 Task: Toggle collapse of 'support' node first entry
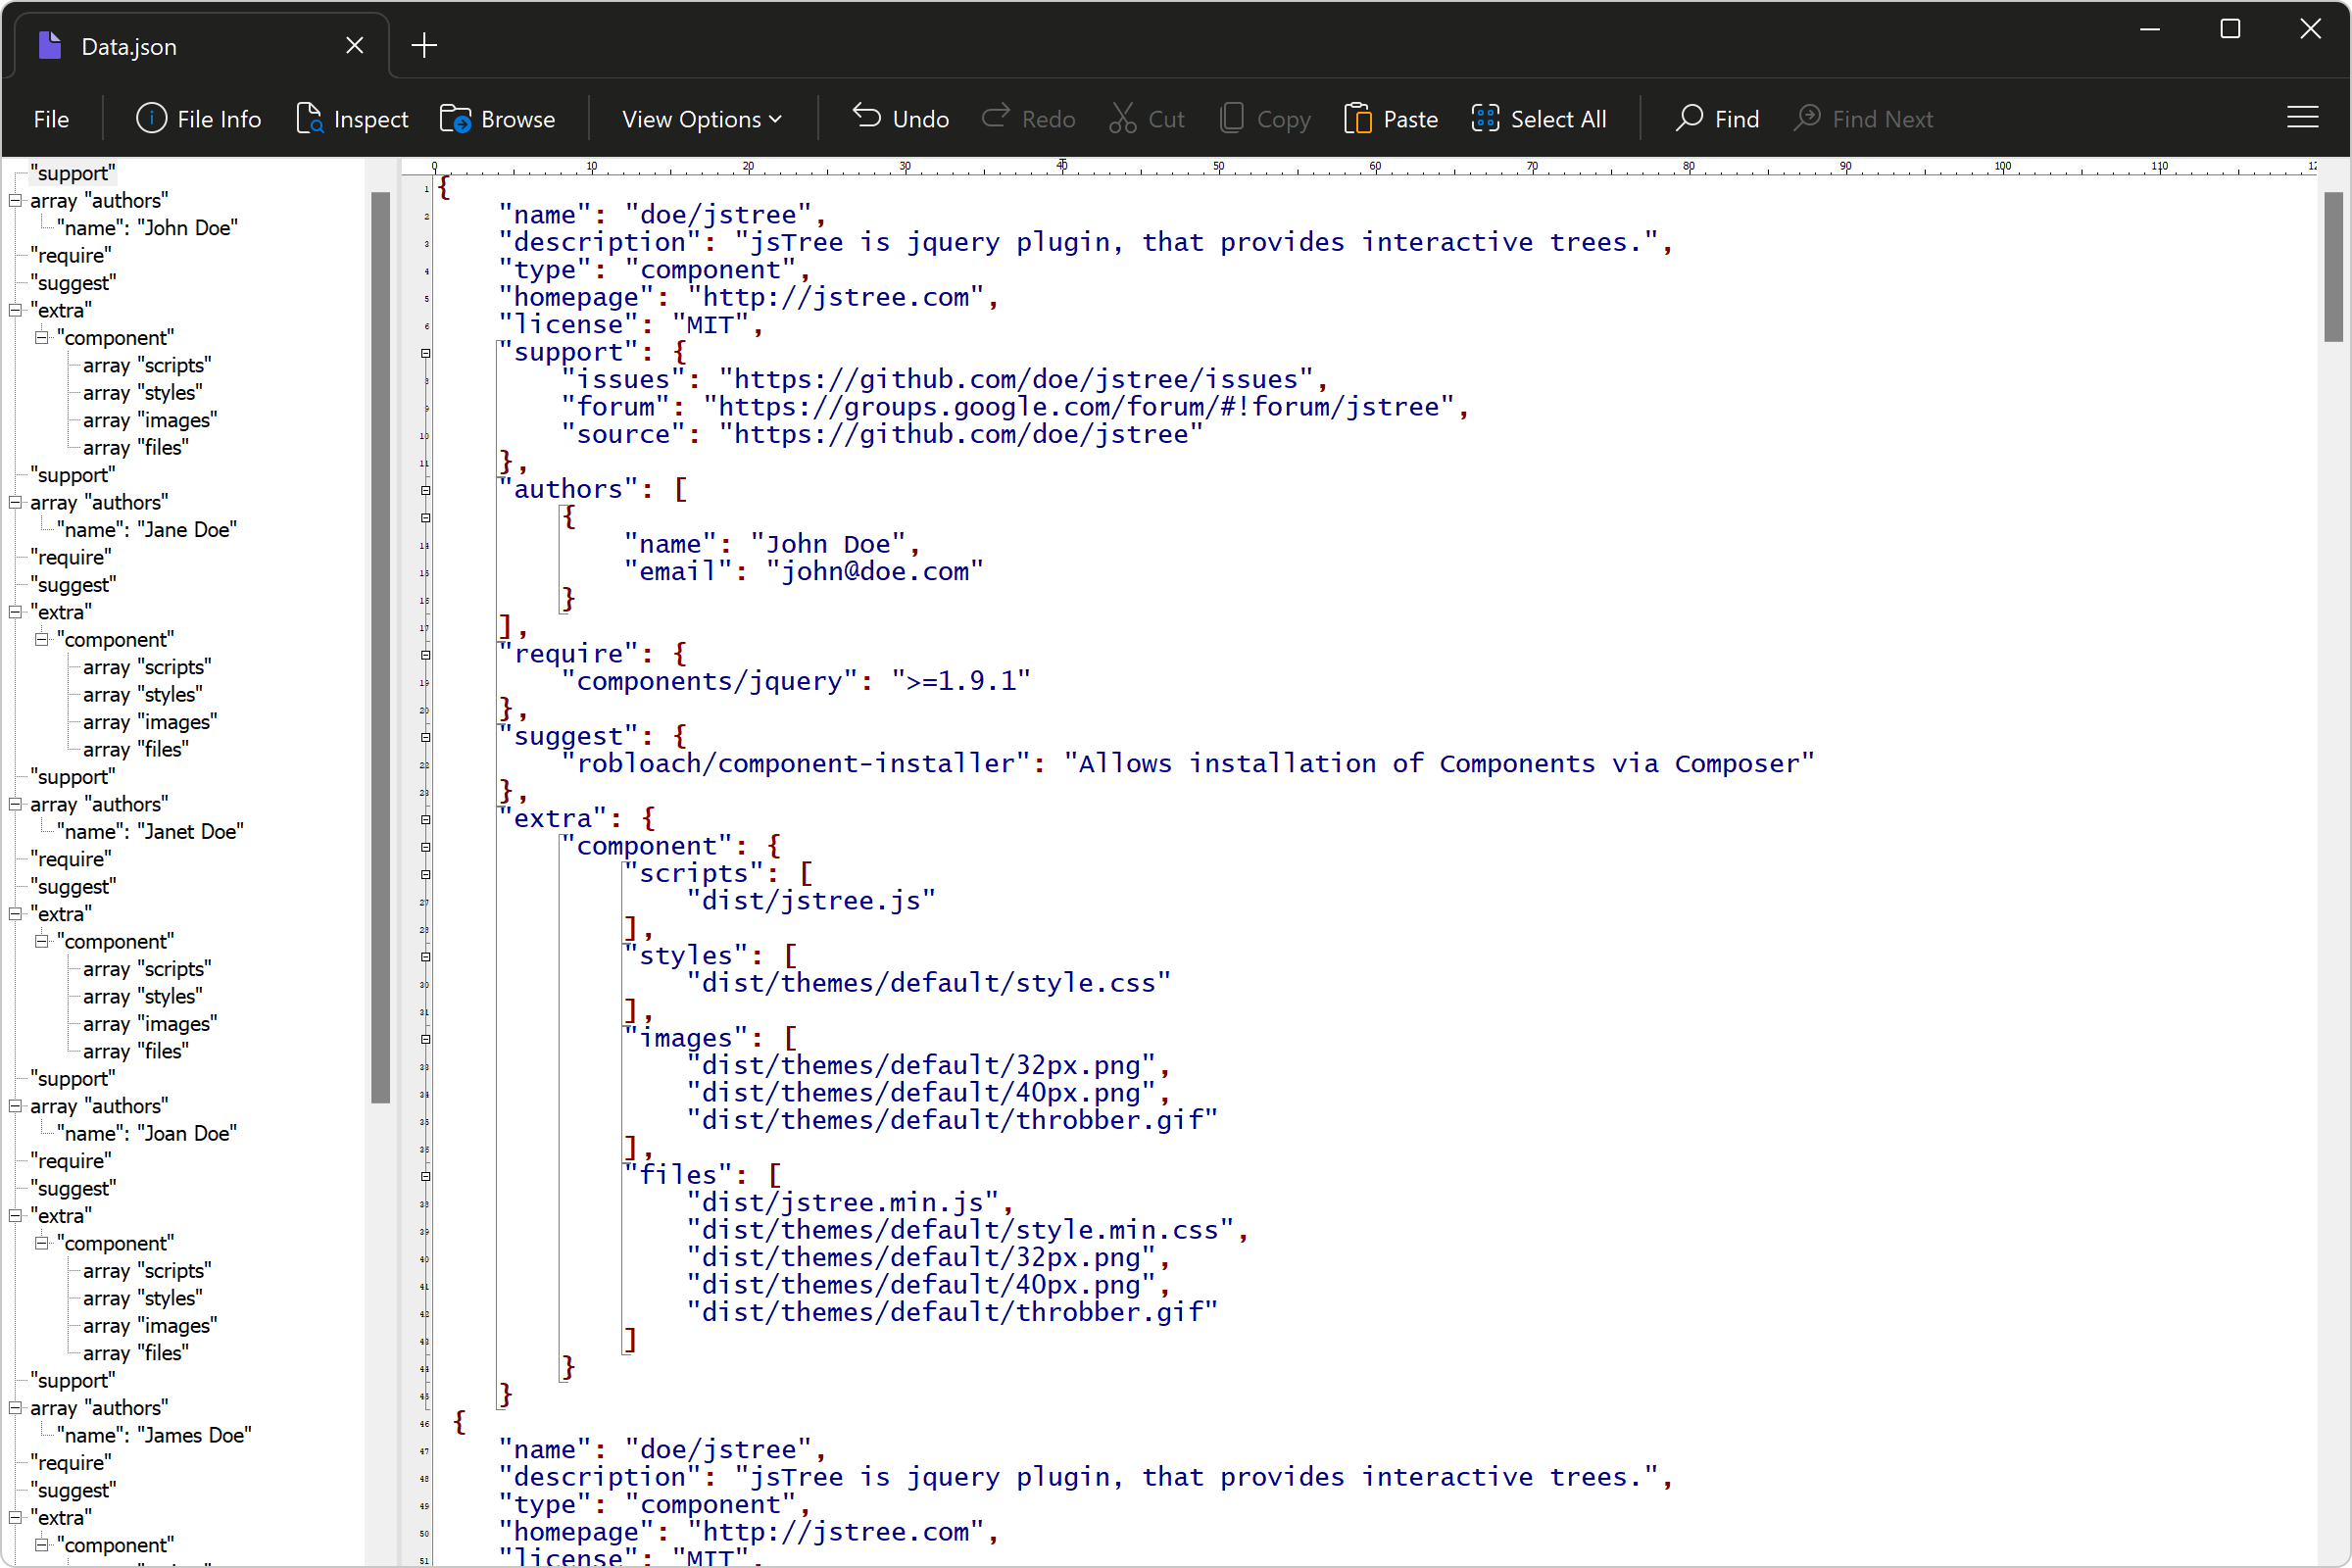pyautogui.click(x=73, y=173)
